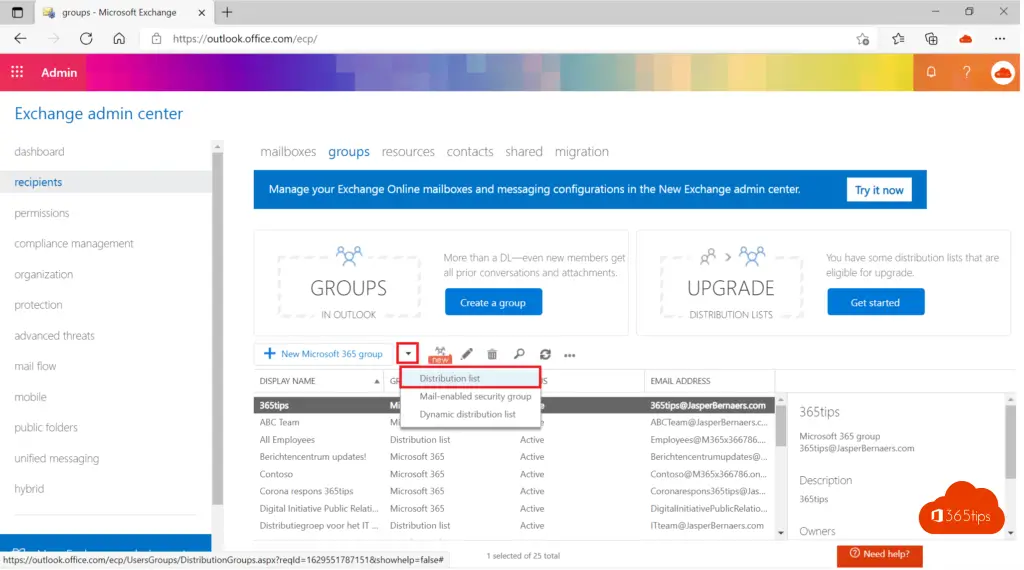Image resolution: width=1024 pixels, height=570 pixels.
Task: Switch to the mailboxes tab
Action: pyautogui.click(x=289, y=152)
